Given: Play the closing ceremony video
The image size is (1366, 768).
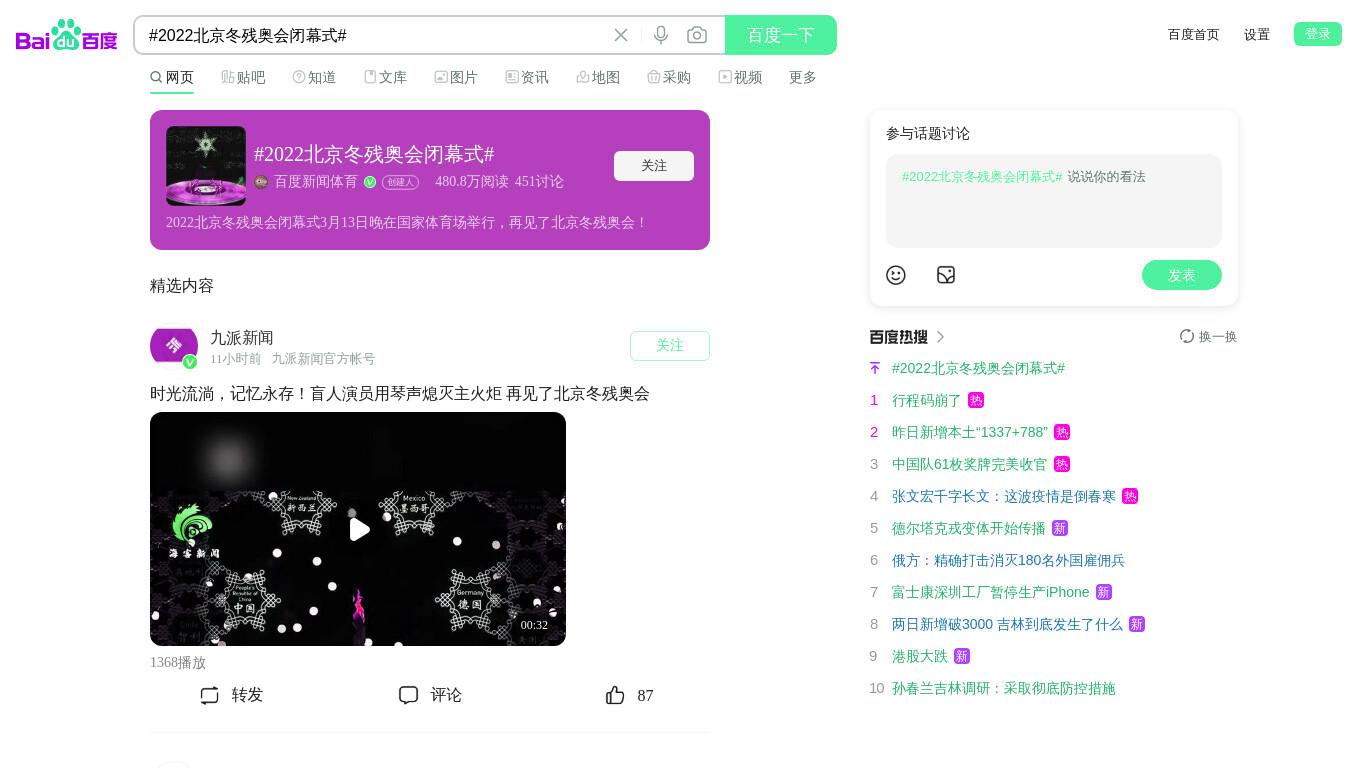Looking at the screenshot, I should pos(358,529).
